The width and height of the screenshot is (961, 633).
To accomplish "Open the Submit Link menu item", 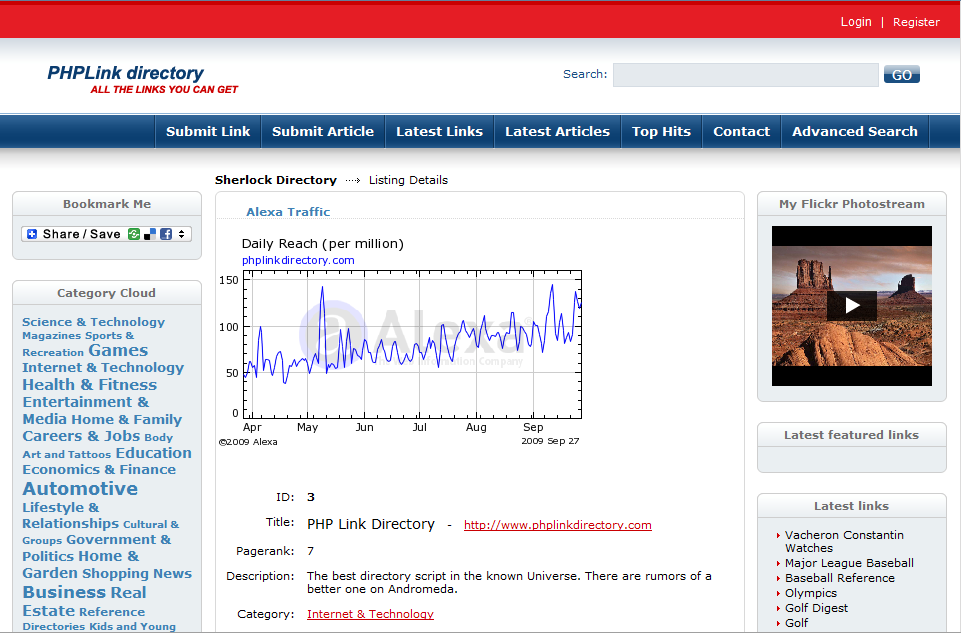I will 207,131.
